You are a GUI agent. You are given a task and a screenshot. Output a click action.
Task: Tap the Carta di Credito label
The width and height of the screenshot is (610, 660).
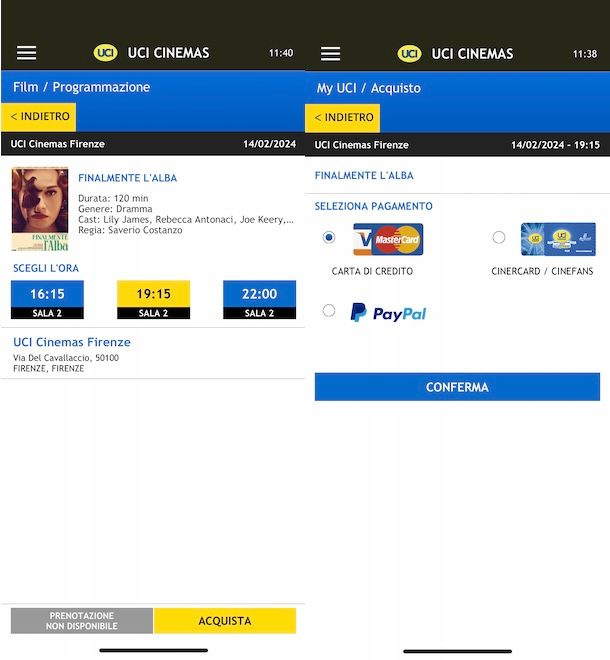click(x=372, y=271)
